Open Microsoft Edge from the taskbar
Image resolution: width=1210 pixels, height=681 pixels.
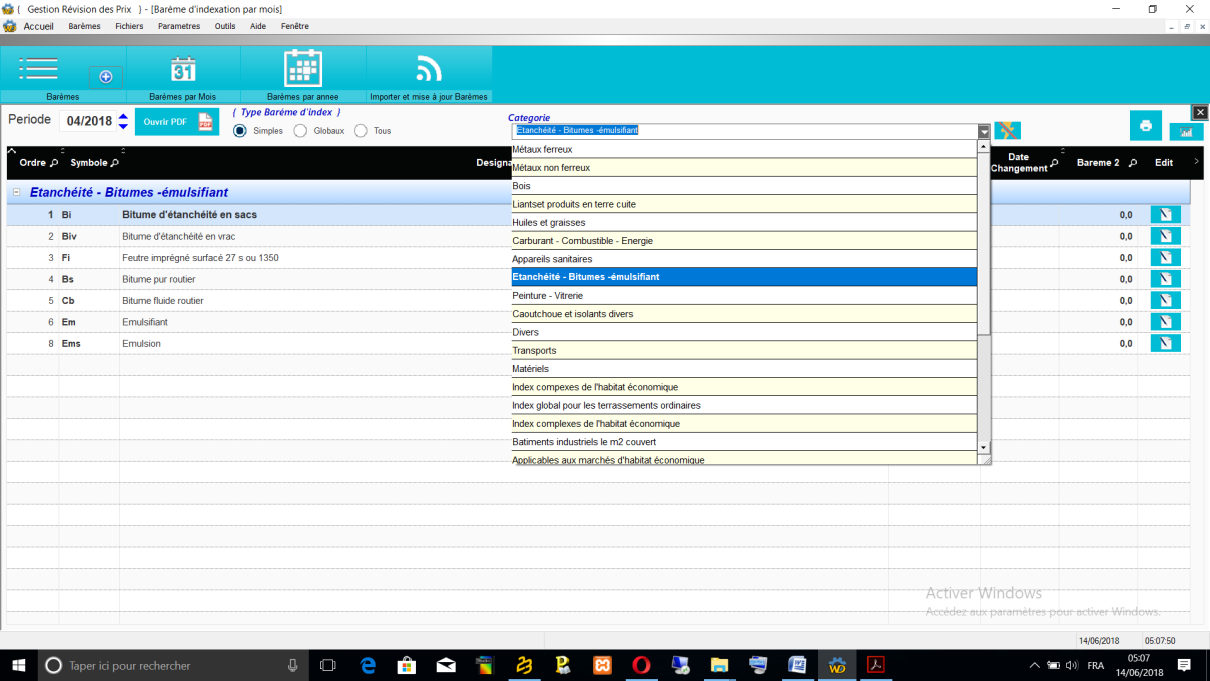point(367,665)
